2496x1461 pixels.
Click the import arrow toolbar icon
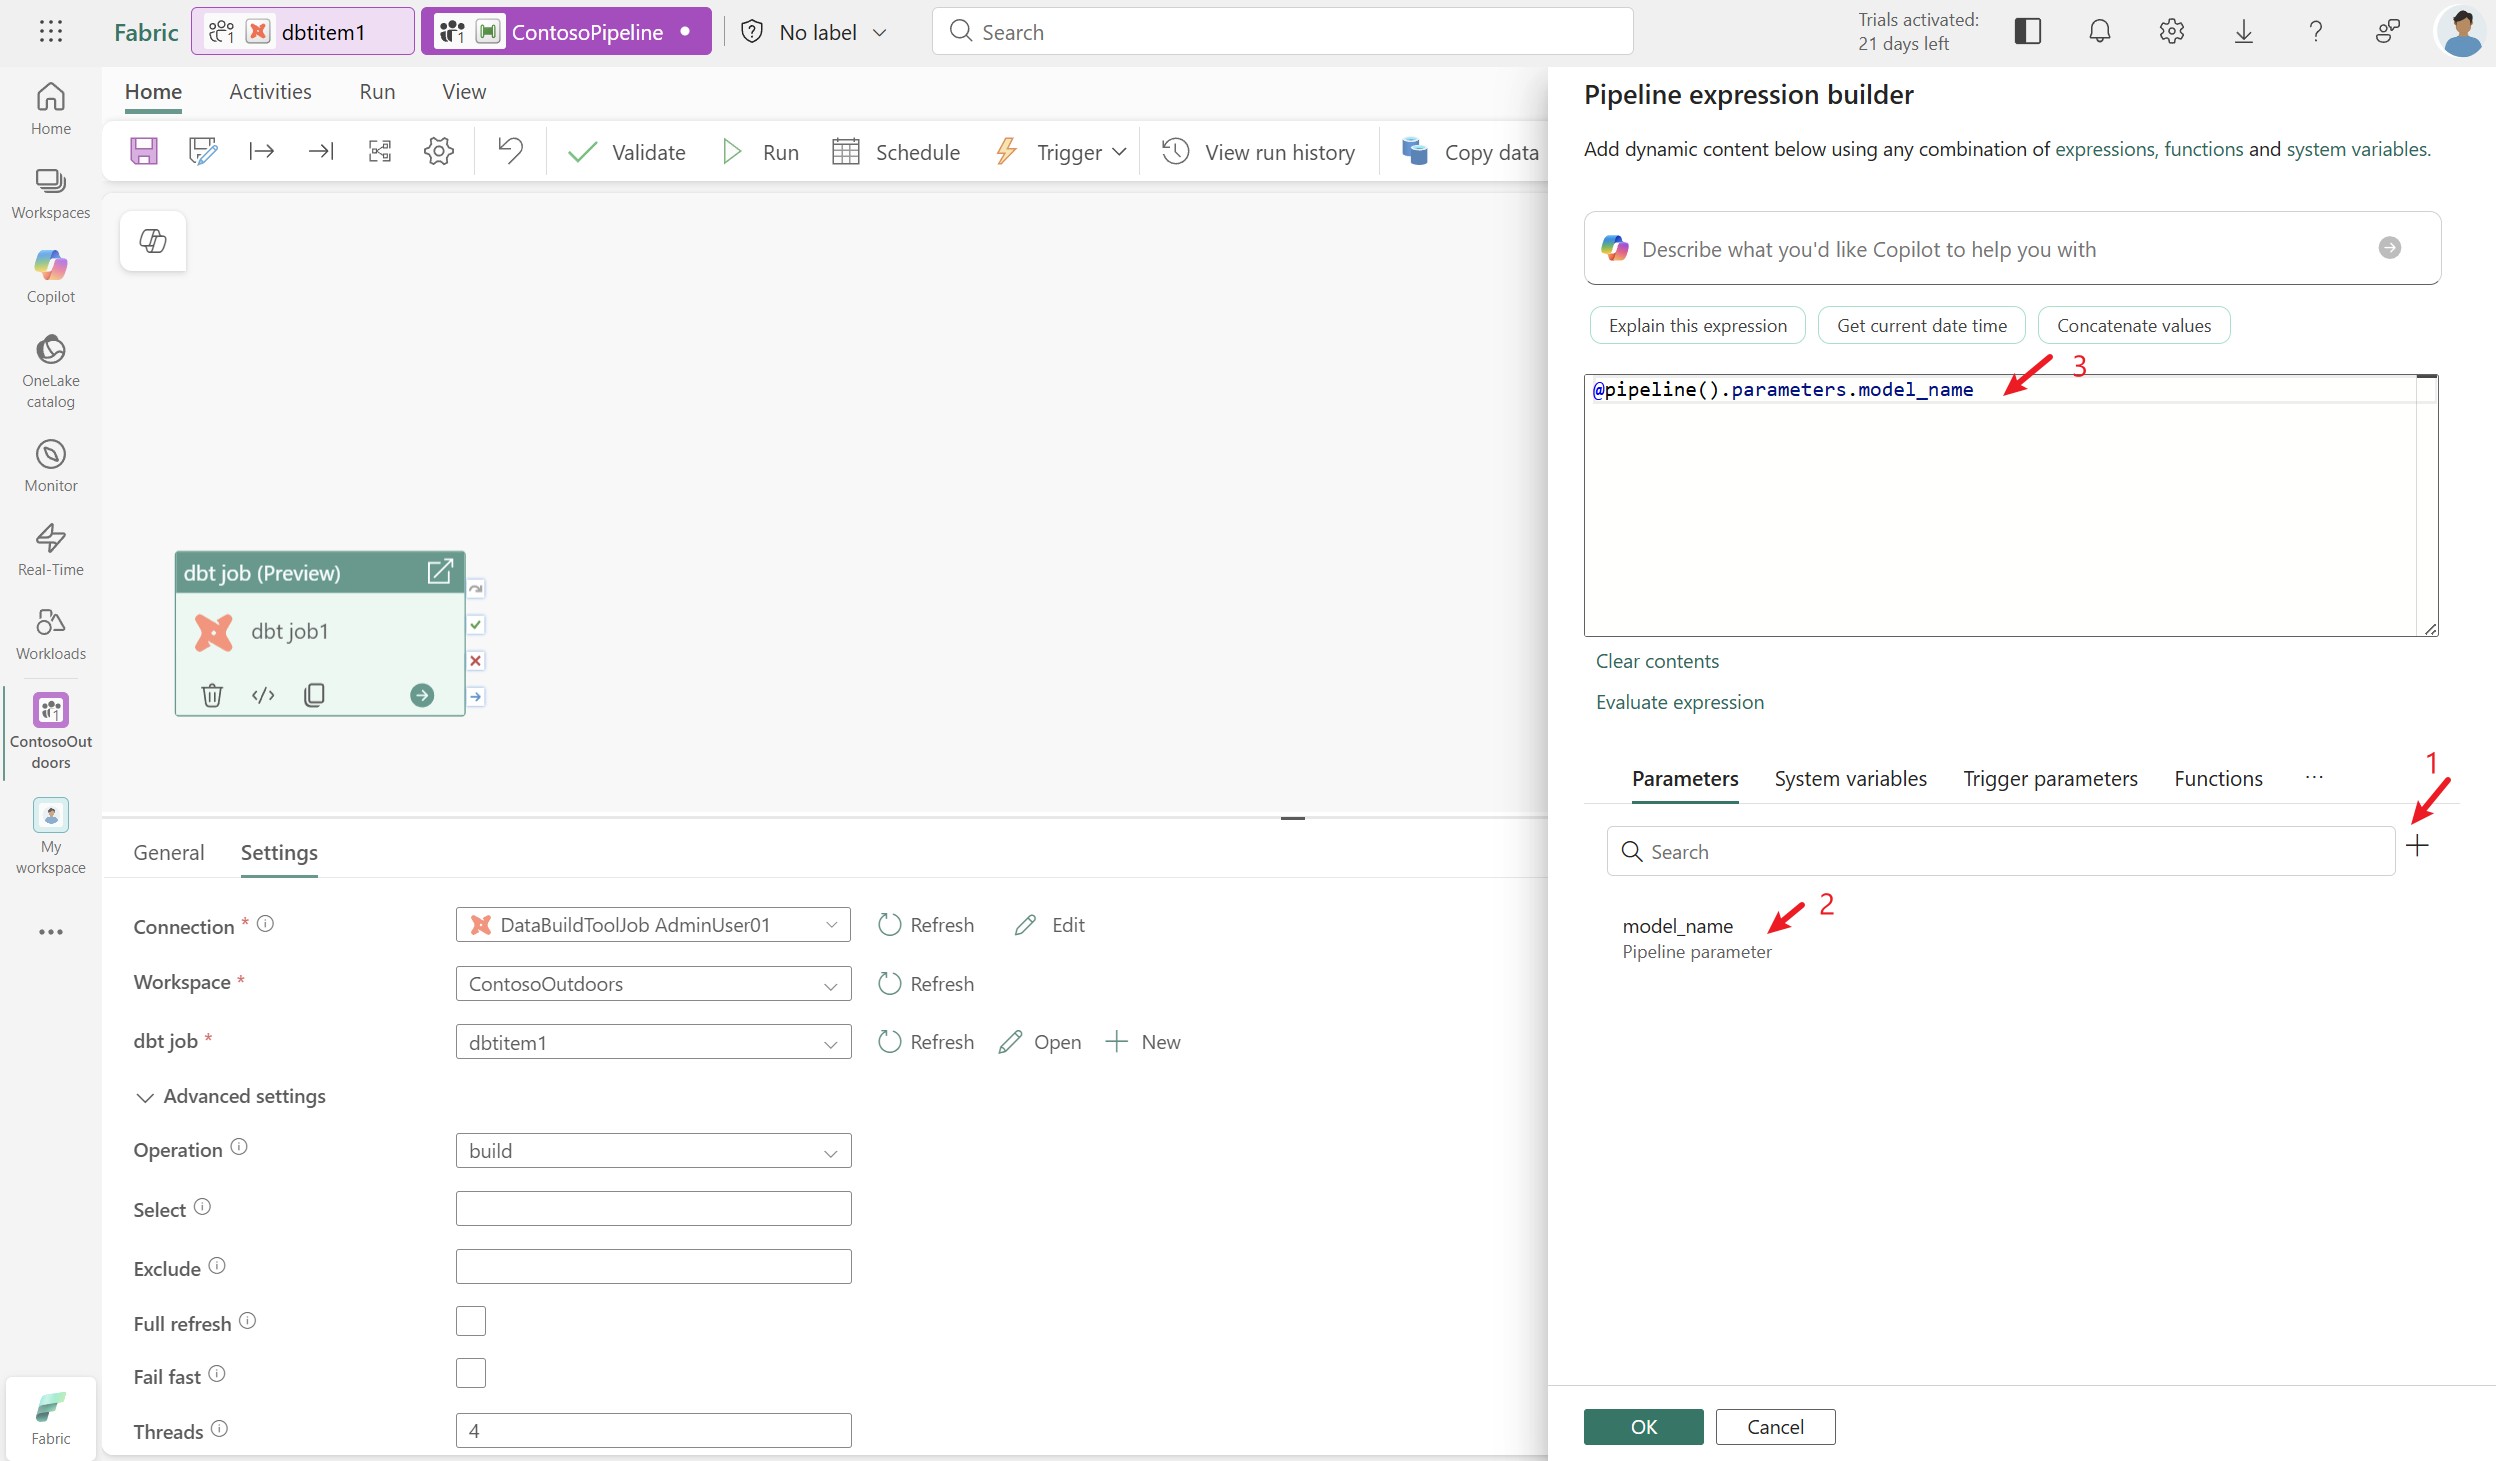[262, 151]
